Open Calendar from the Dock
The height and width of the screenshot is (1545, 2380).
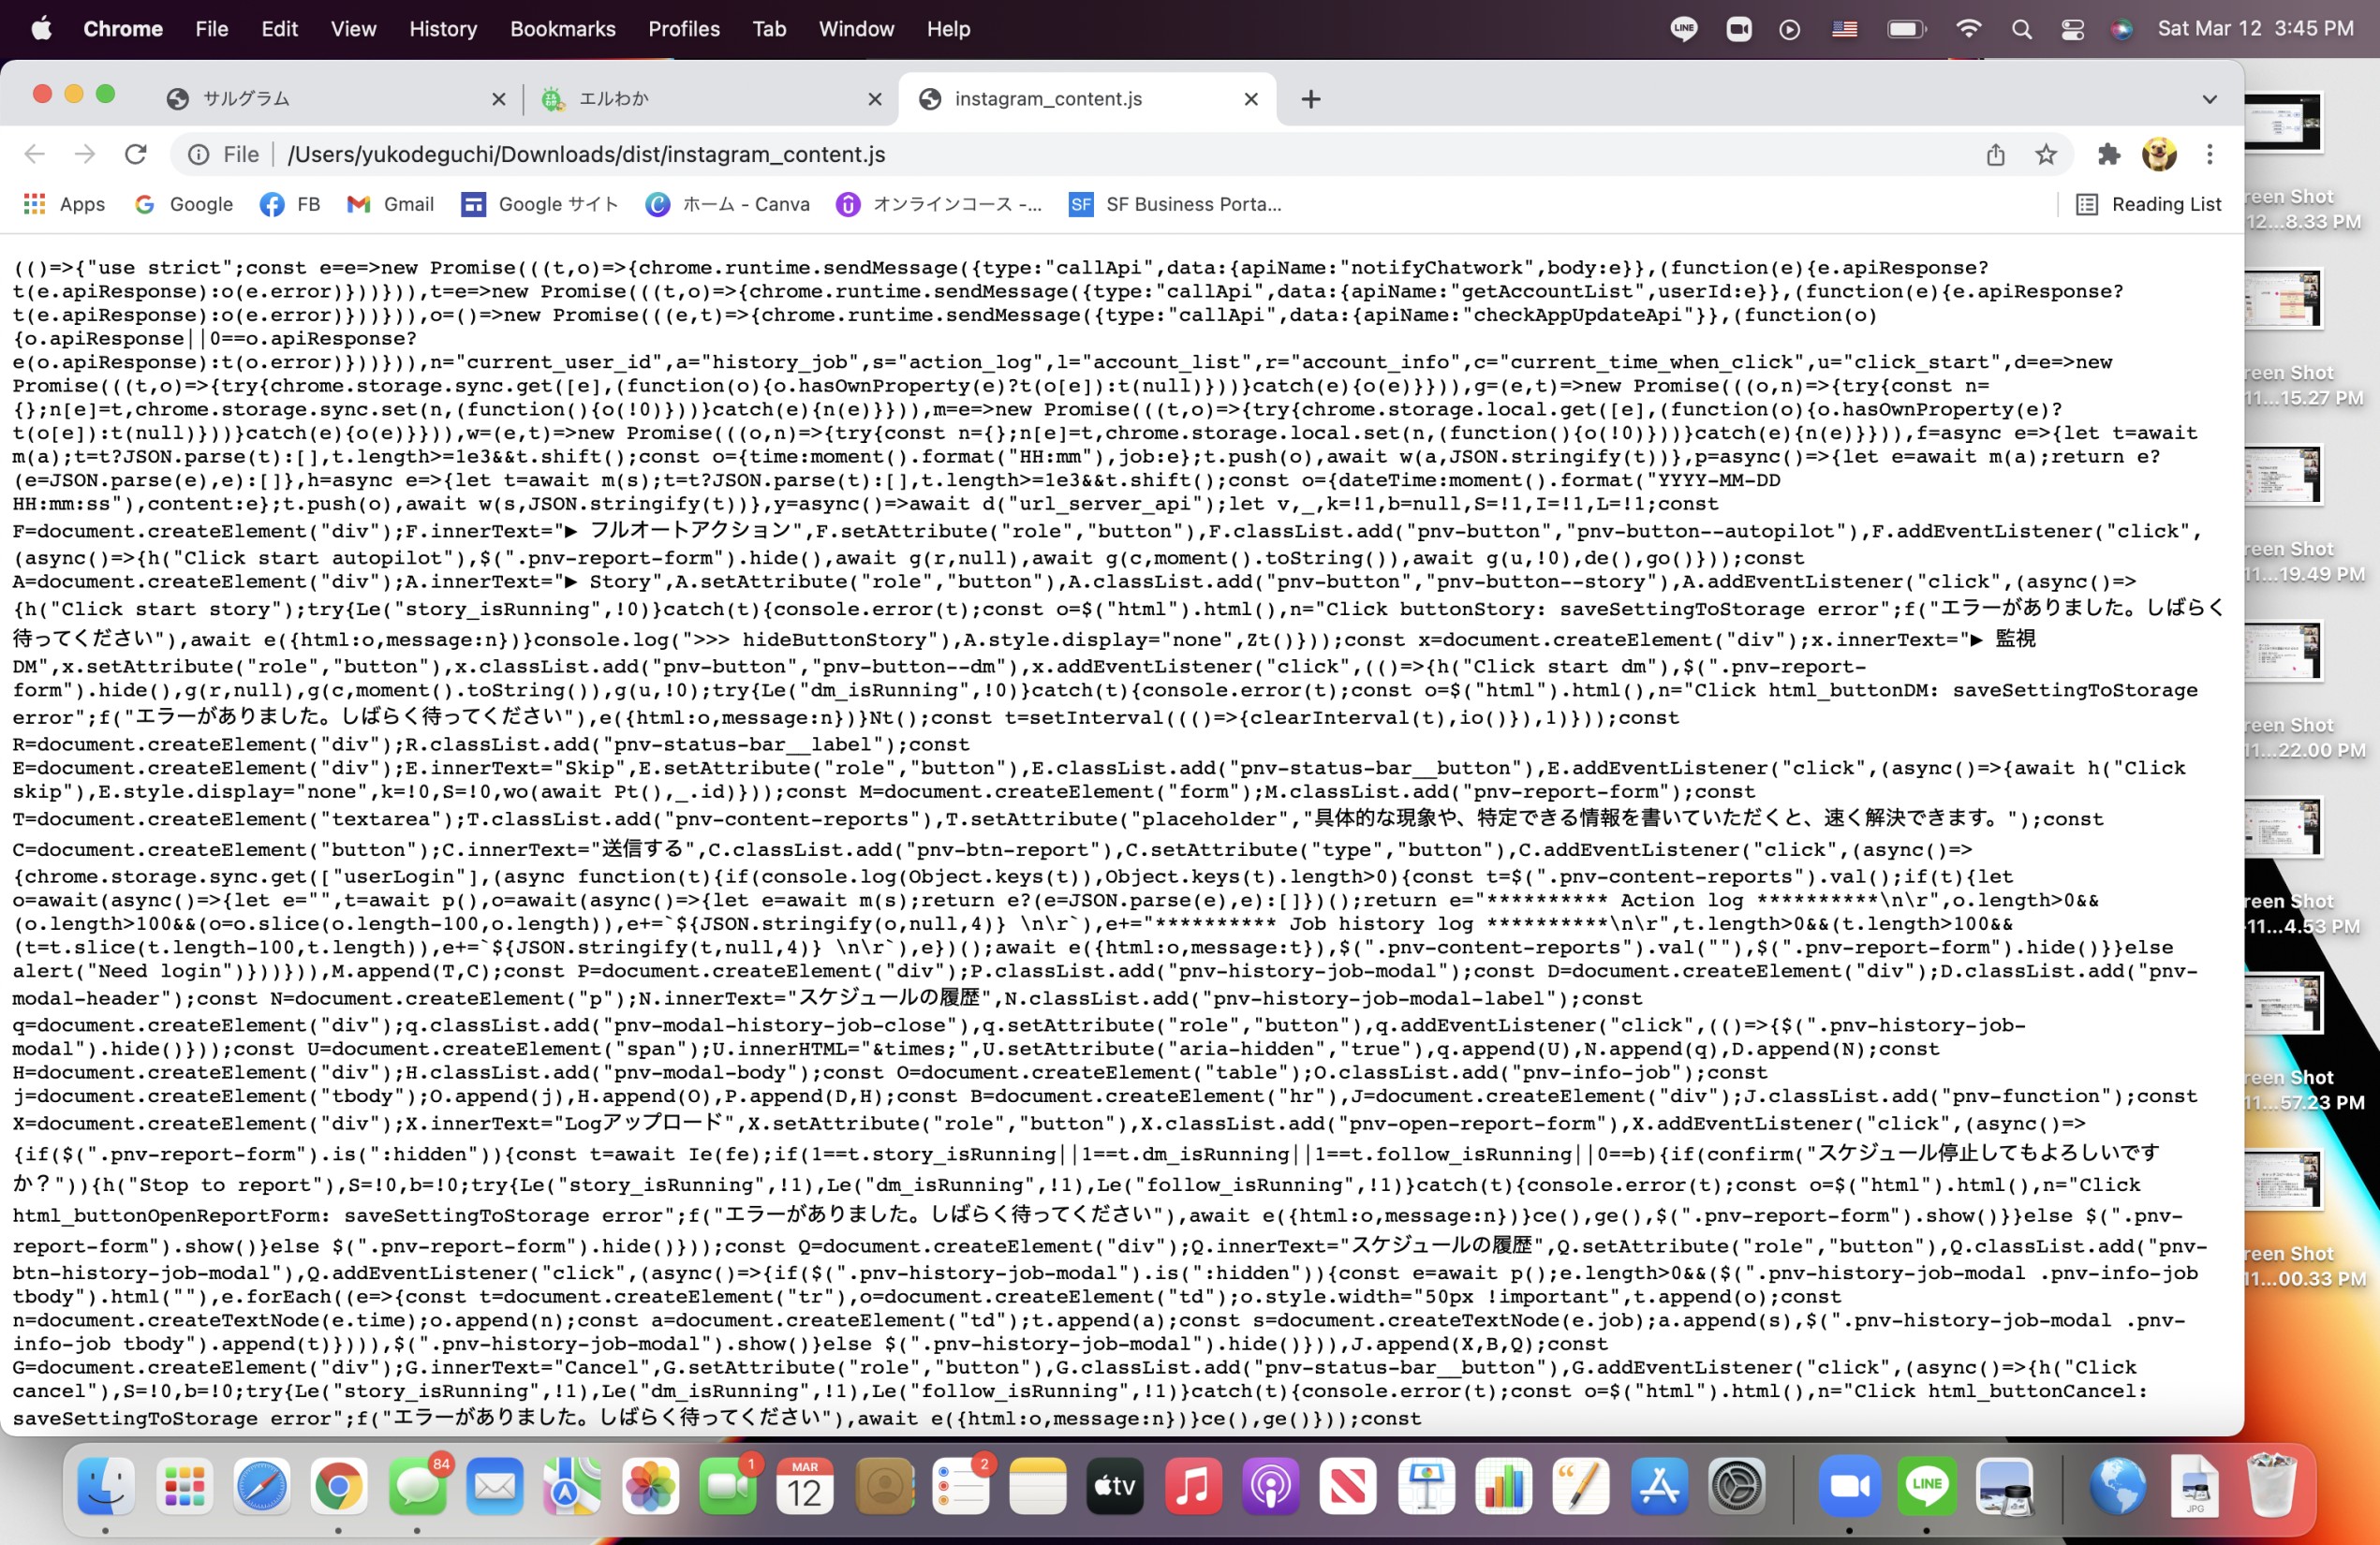pyautogui.click(x=805, y=1486)
